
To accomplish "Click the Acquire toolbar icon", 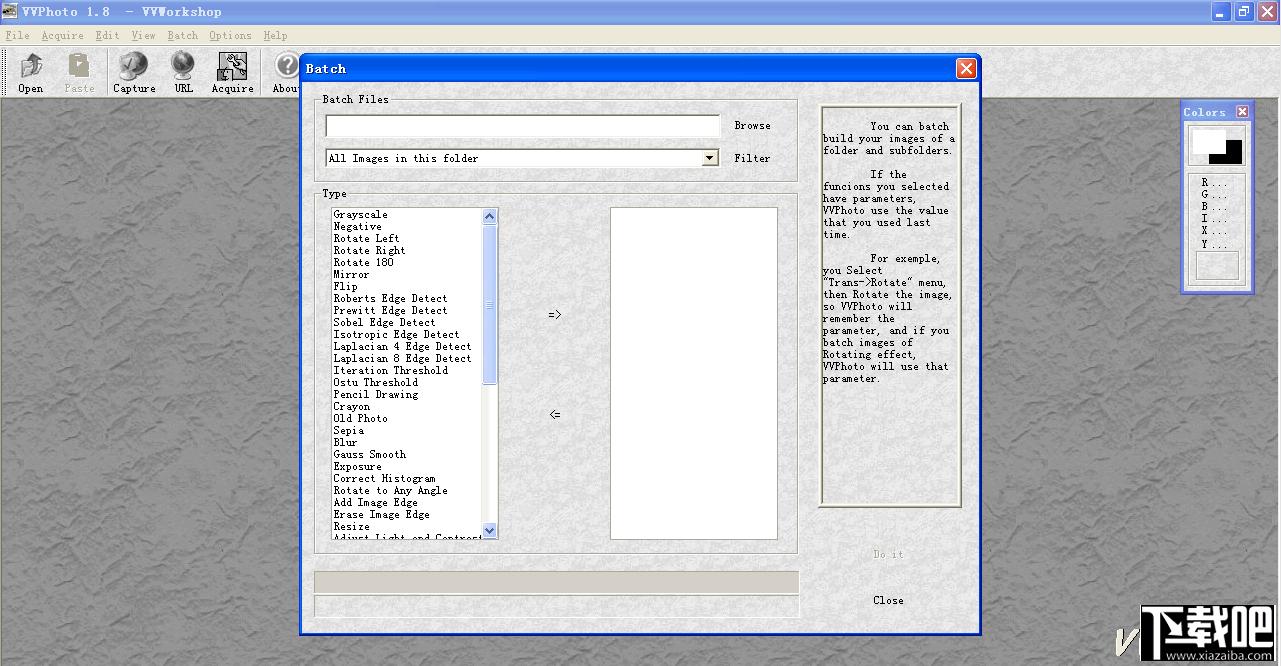I will [x=232, y=67].
